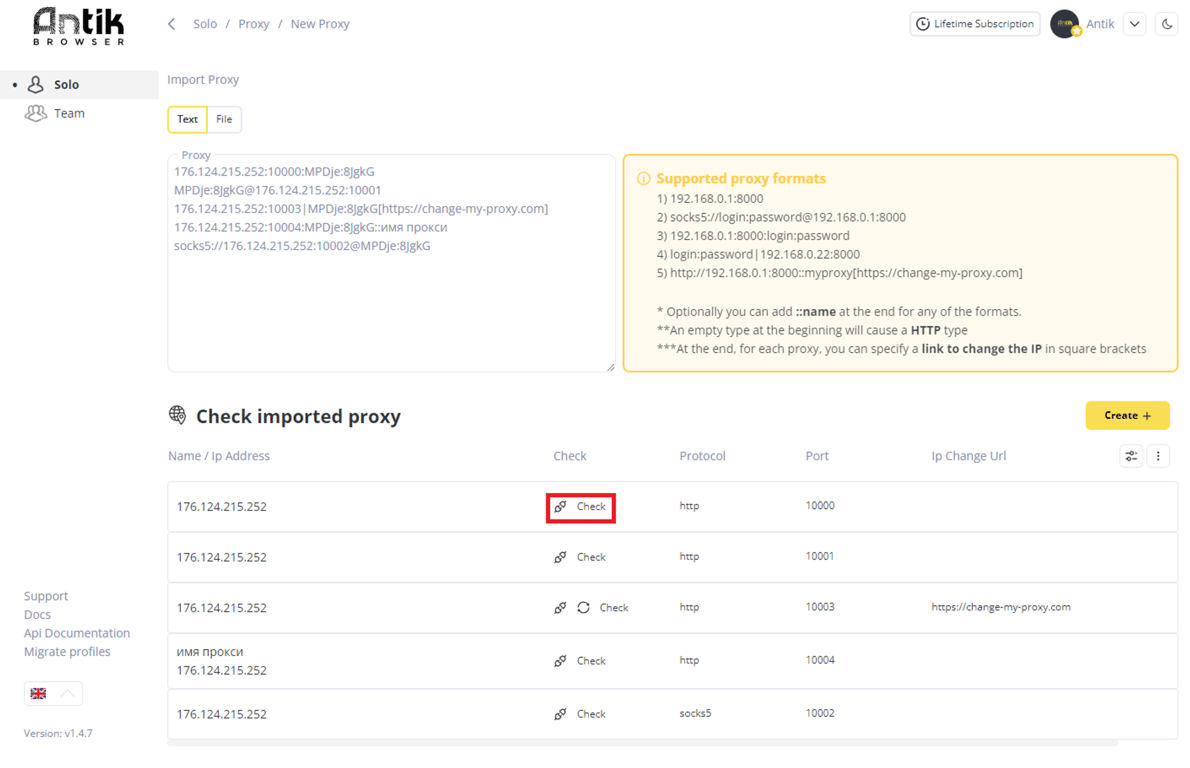Open the Migrate profiles link
Image resolution: width=1190 pixels, height=768 pixels.
(67, 652)
